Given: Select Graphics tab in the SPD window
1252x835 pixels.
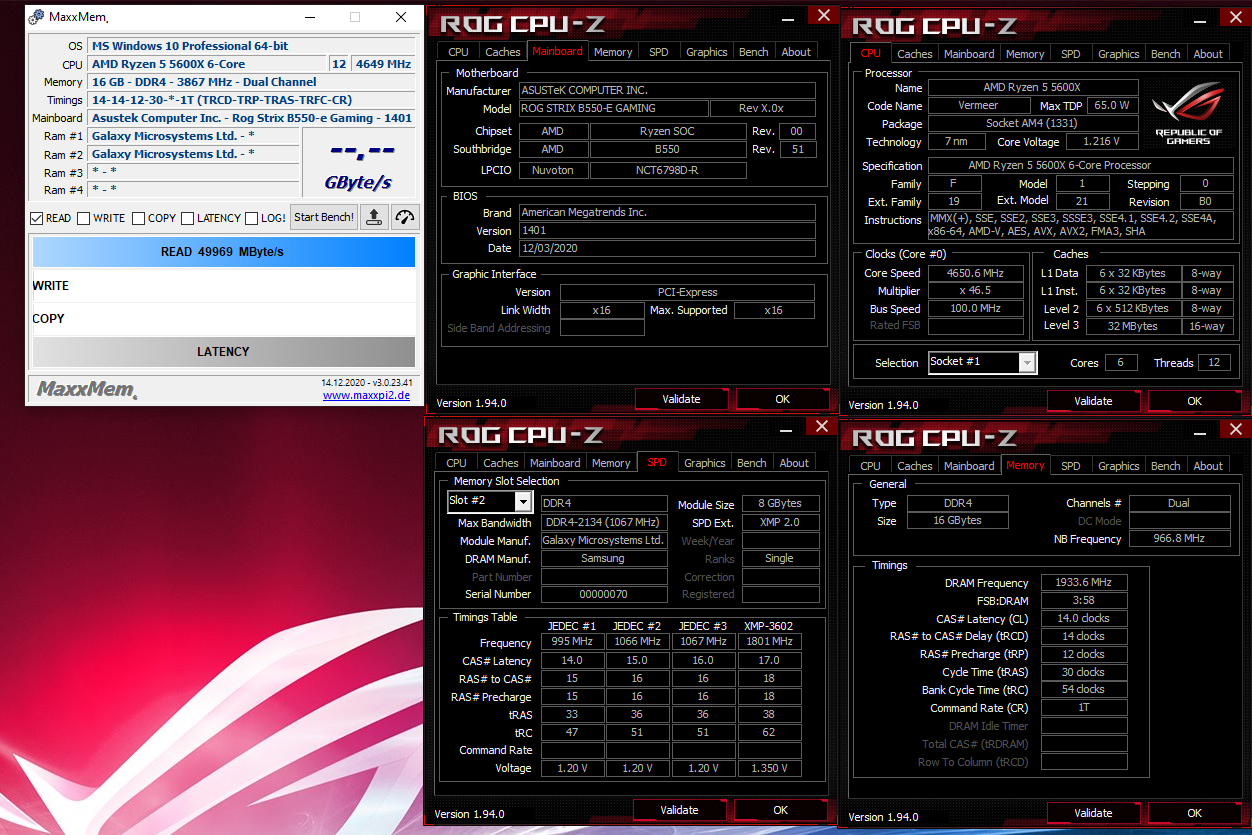Looking at the screenshot, I should pyautogui.click(x=704, y=463).
